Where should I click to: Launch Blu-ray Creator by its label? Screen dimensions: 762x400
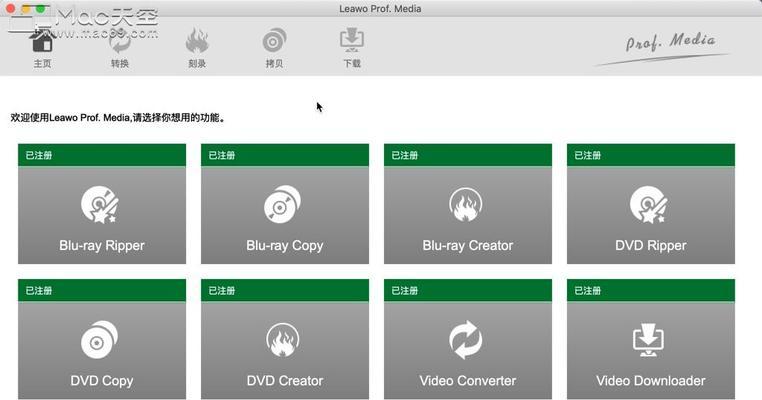pos(468,245)
